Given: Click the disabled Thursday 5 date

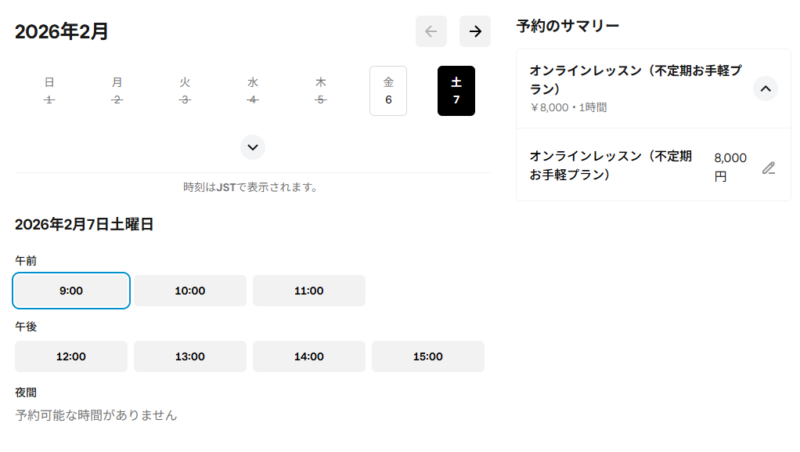Looking at the screenshot, I should click(321, 91).
